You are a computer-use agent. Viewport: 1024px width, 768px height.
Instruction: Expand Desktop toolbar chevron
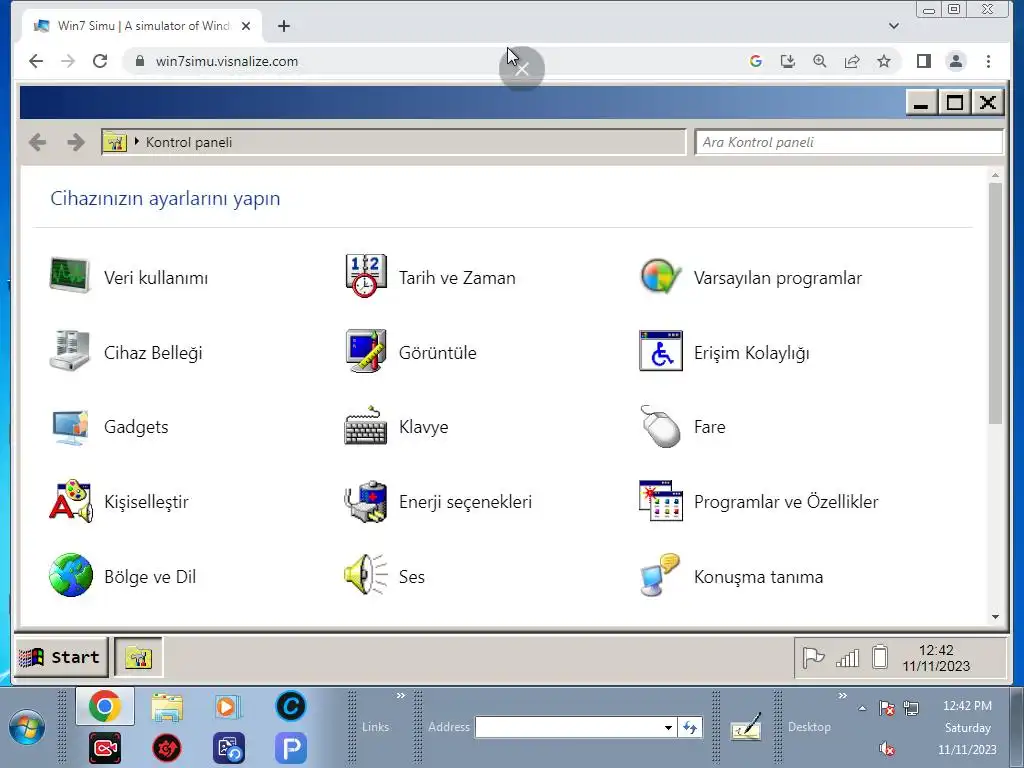click(842, 696)
